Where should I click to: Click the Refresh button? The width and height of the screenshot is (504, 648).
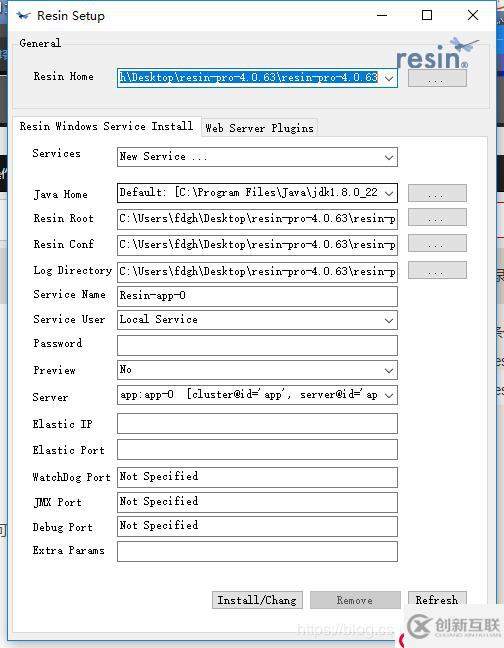tap(437, 600)
